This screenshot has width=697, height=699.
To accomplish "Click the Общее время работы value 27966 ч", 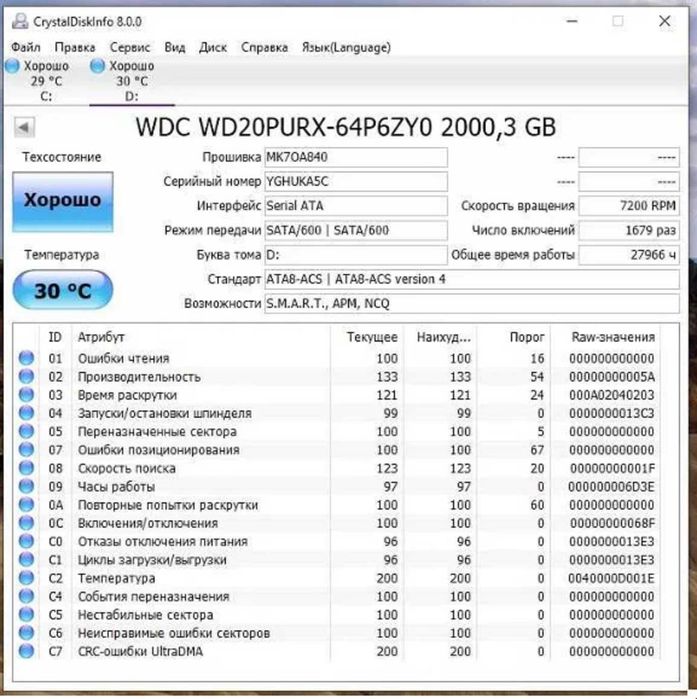I will pos(629,255).
